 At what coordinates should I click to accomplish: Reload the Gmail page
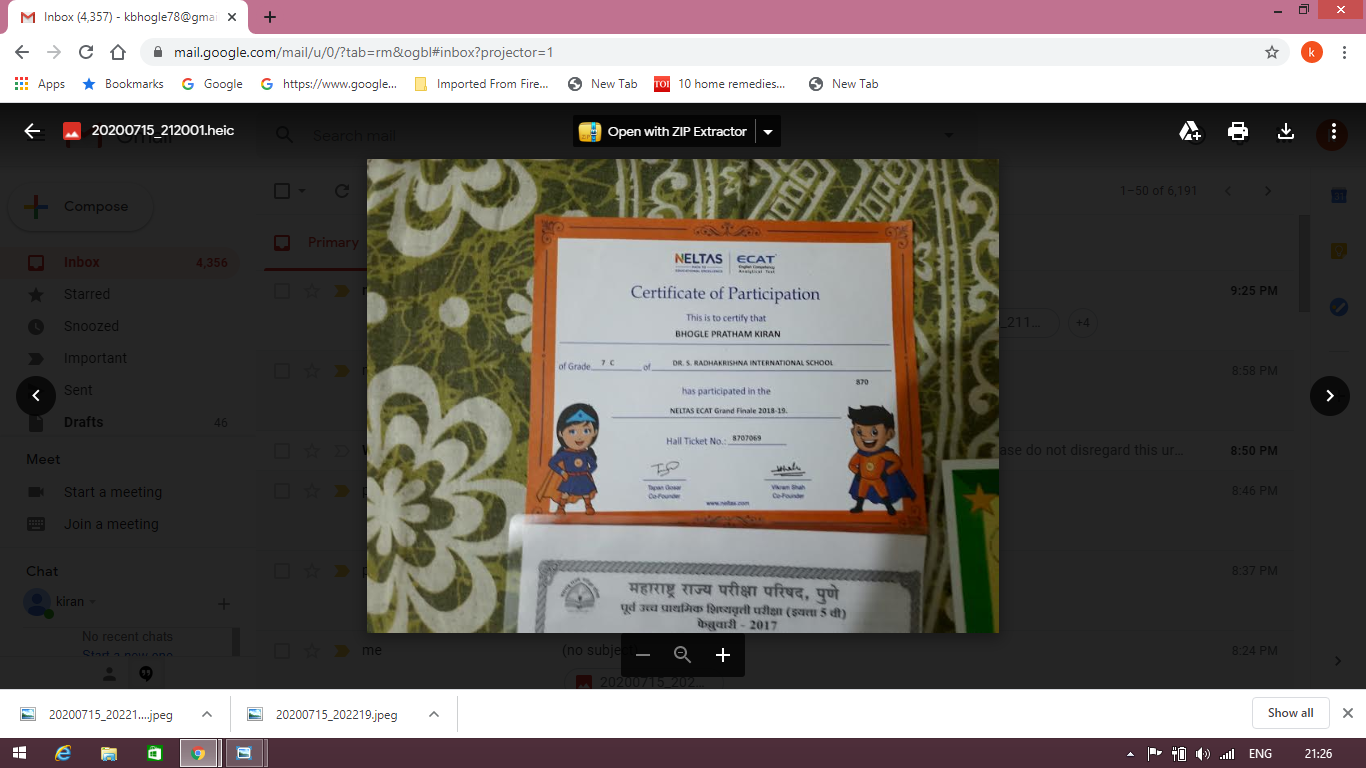(86, 52)
